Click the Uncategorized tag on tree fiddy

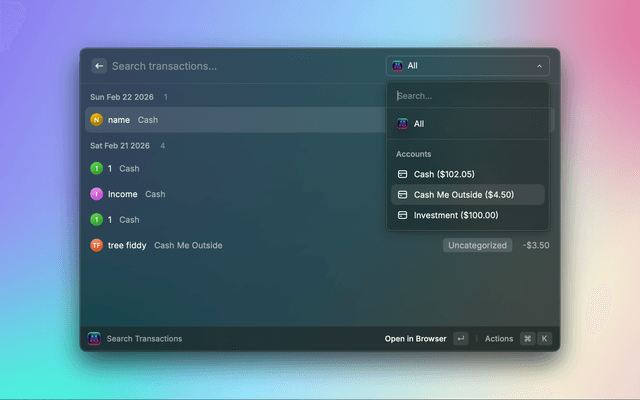tap(478, 245)
